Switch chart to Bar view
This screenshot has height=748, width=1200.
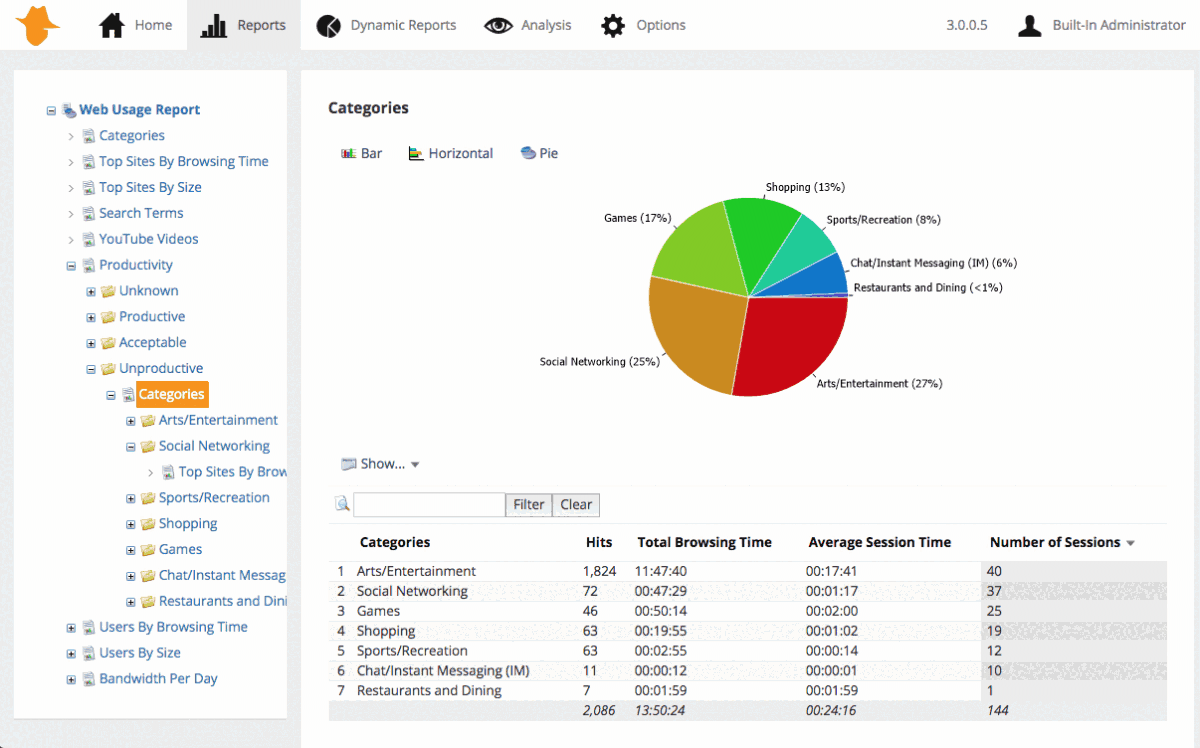pyautogui.click(x=362, y=153)
